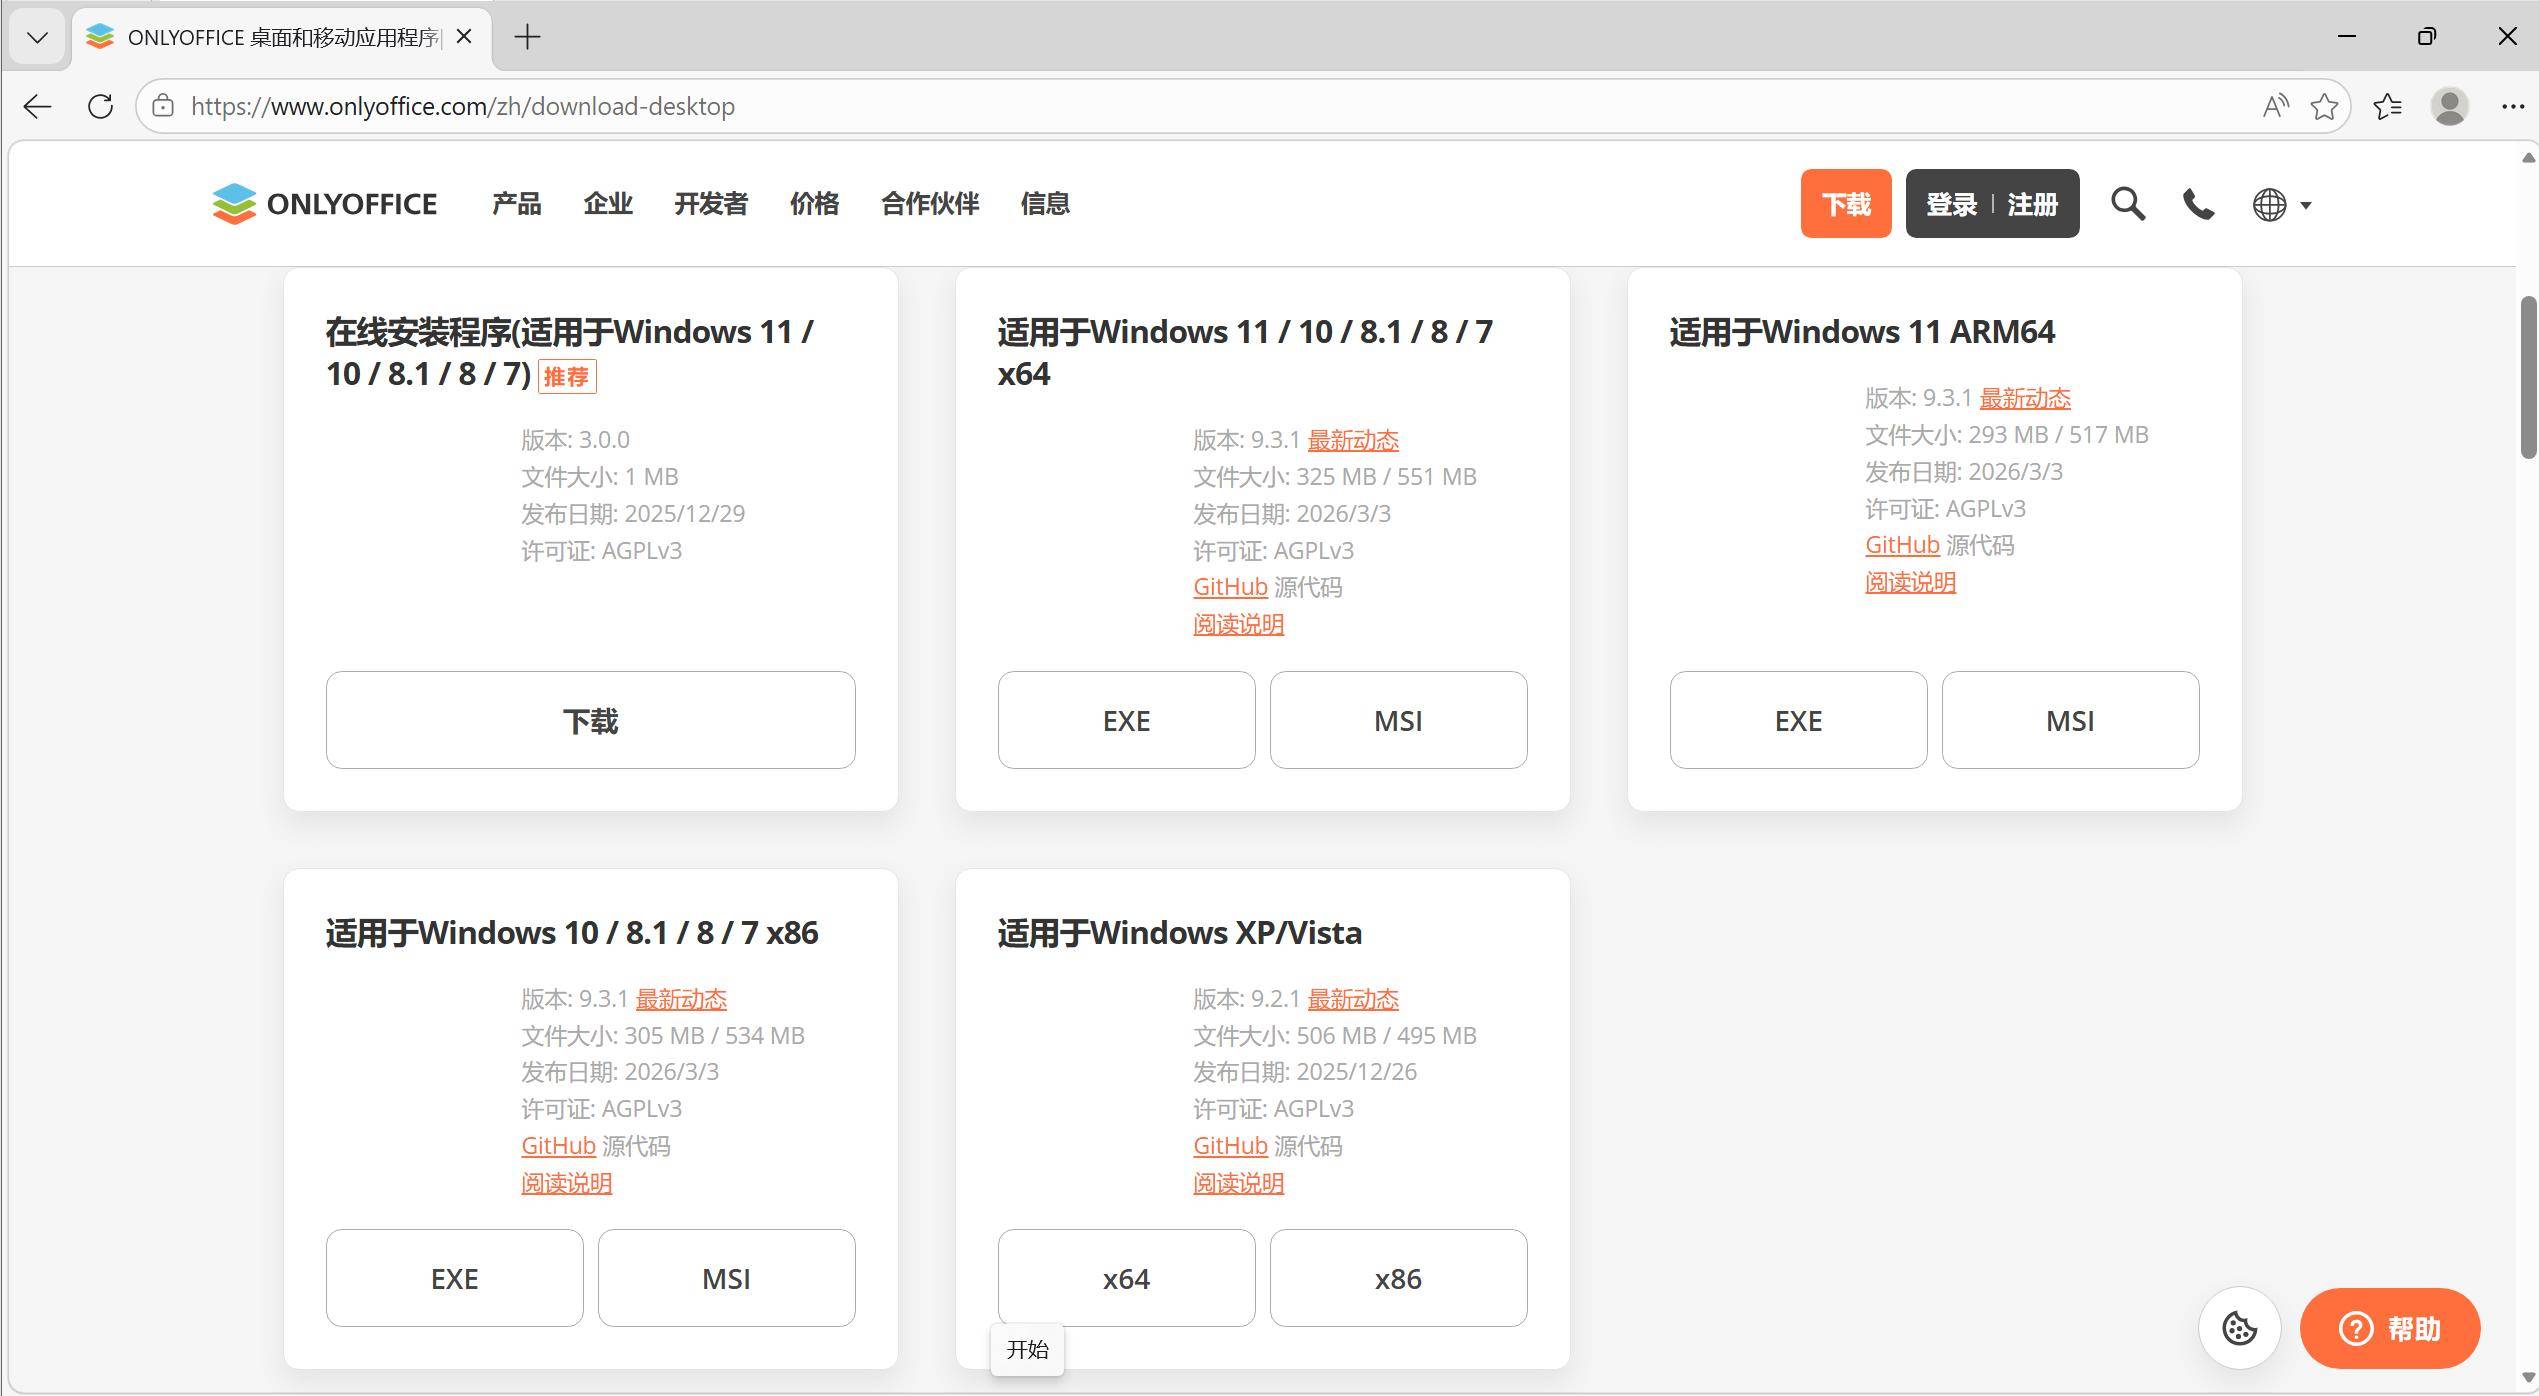
Task: Click the 推荐 badge on online installer
Action: coord(567,376)
